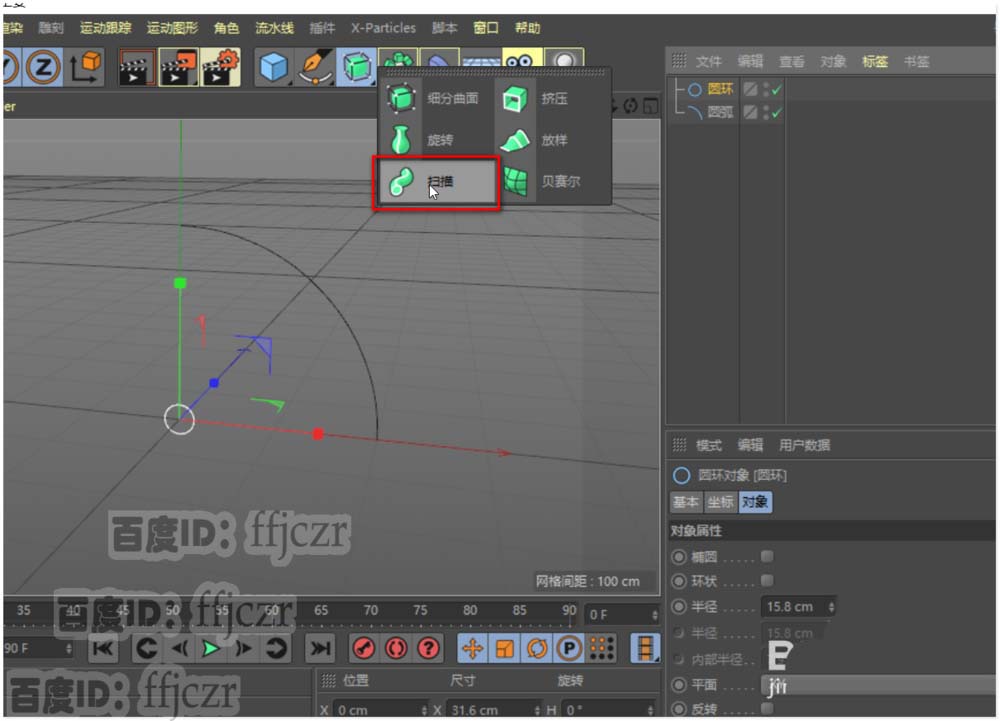Open the blue cube primitives tool

[274, 67]
